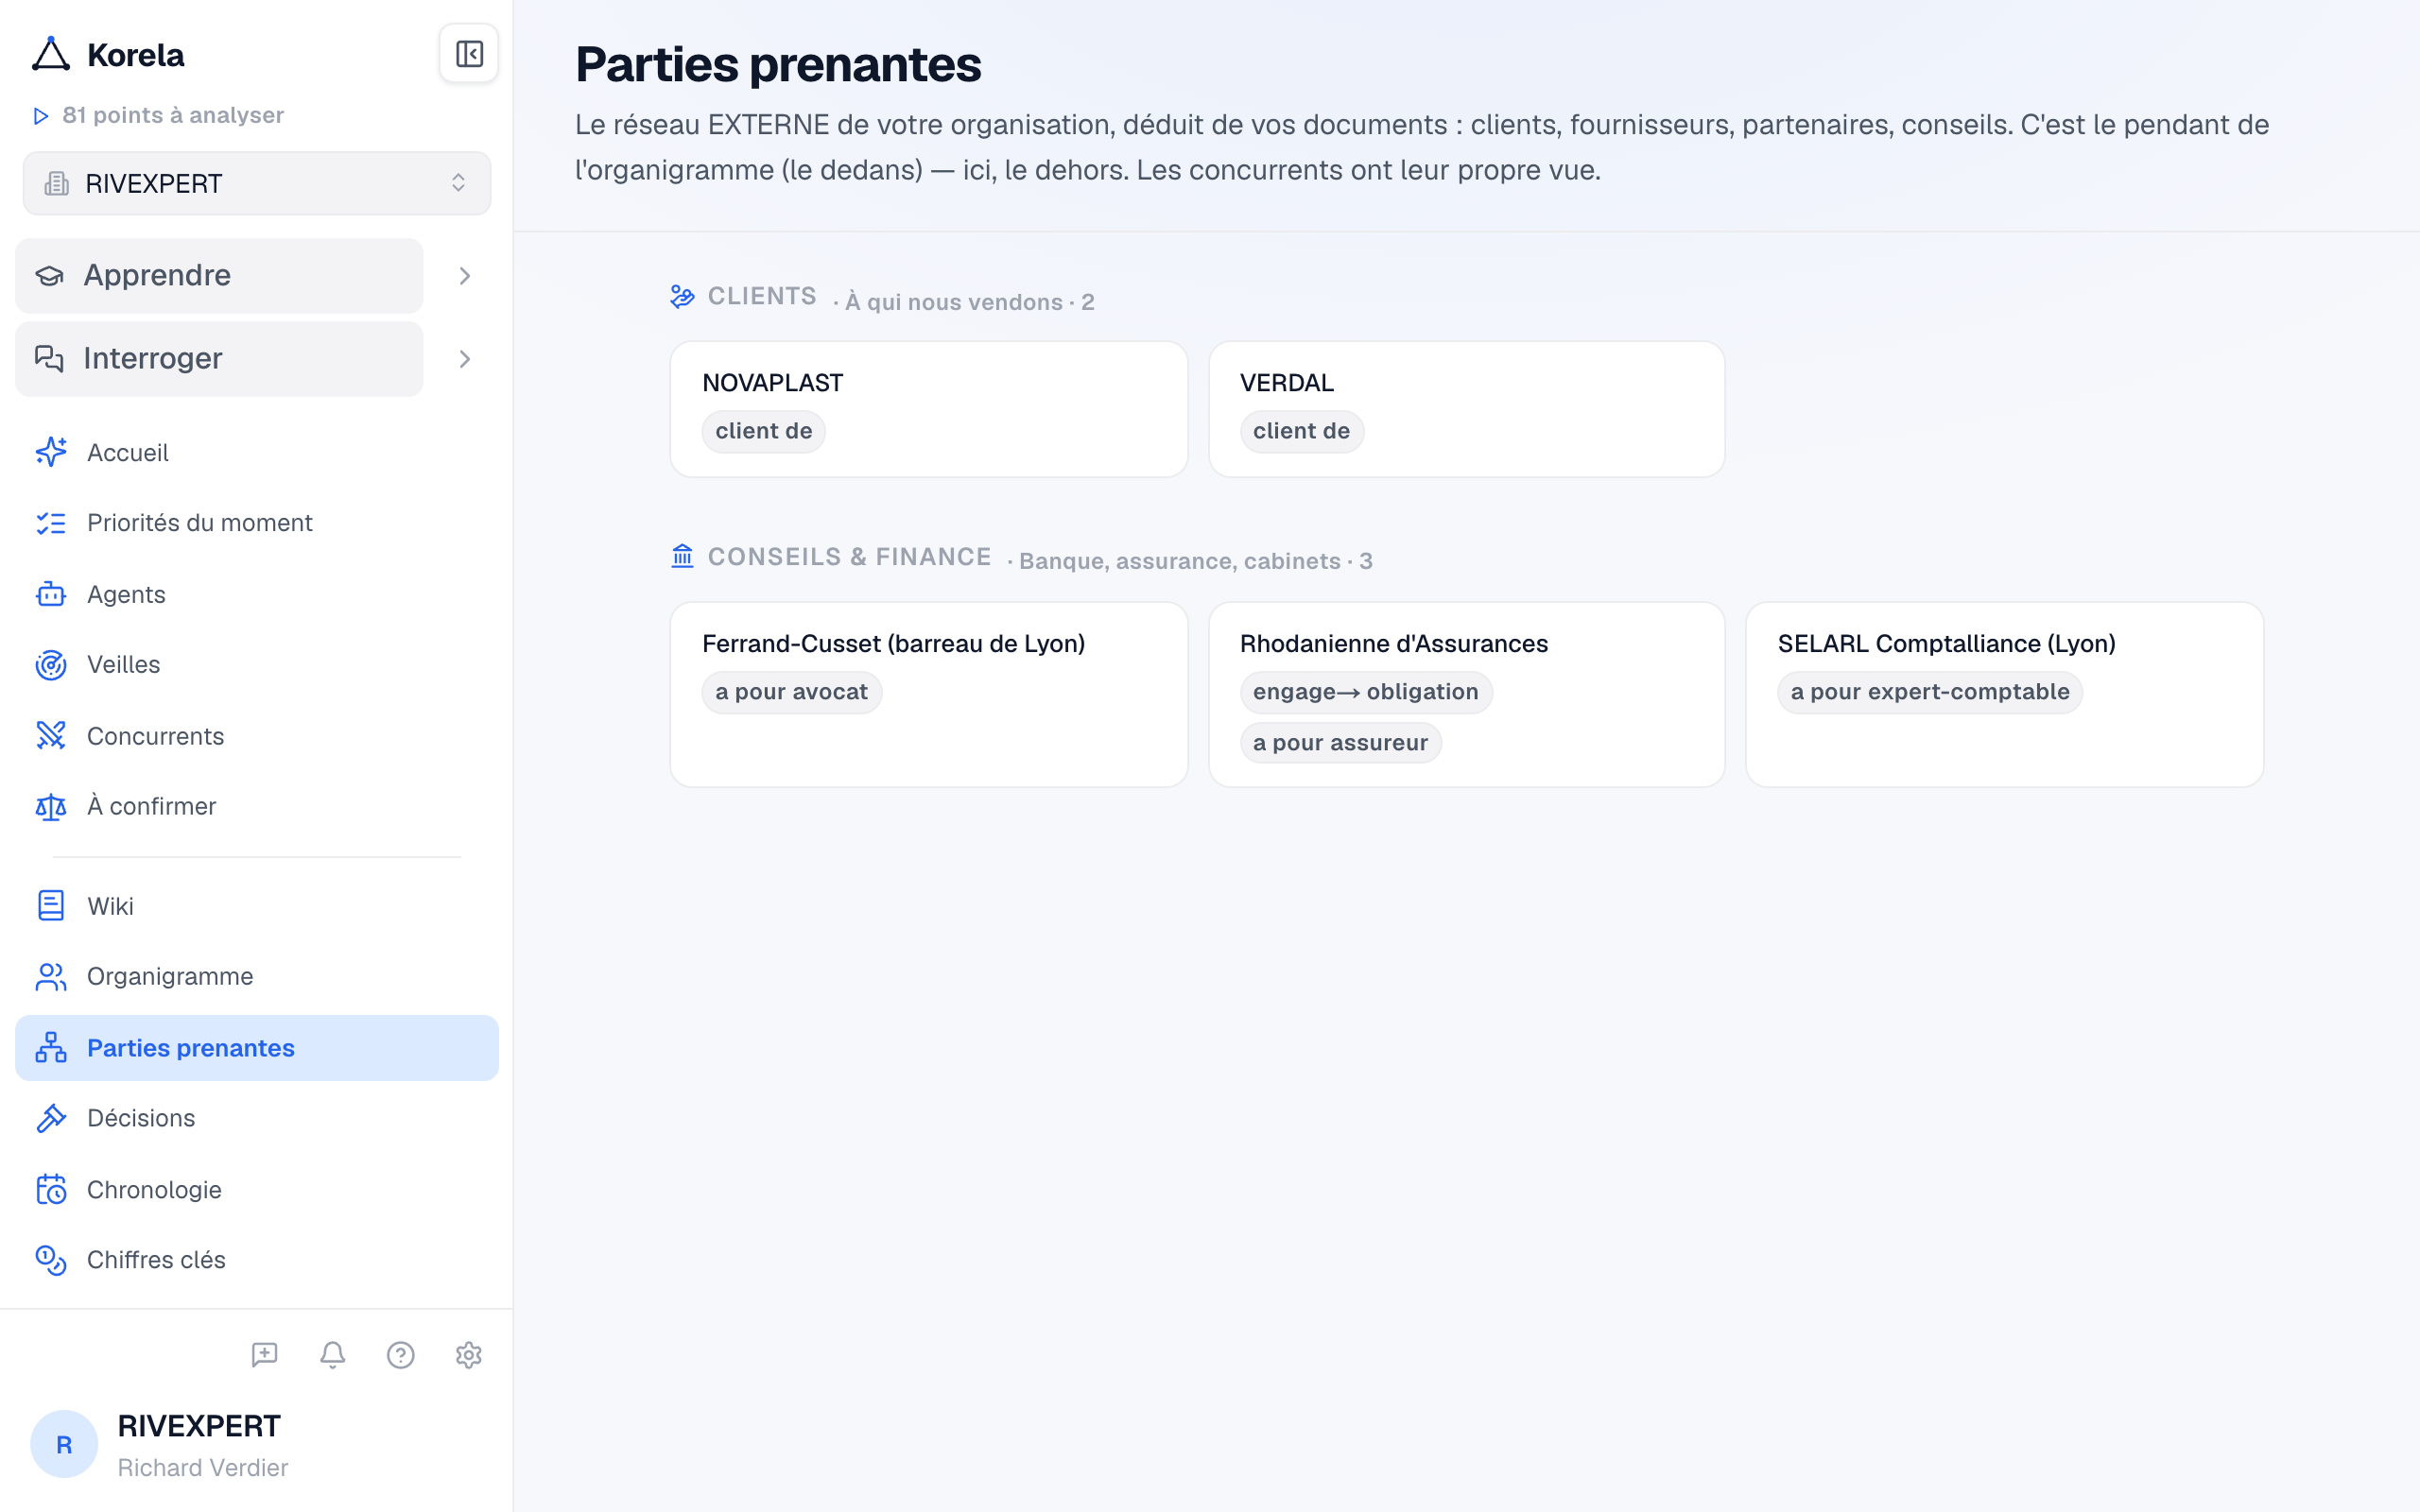Click NOVAPLAST's client de tag
The height and width of the screenshot is (1512, 2420).
764,431
